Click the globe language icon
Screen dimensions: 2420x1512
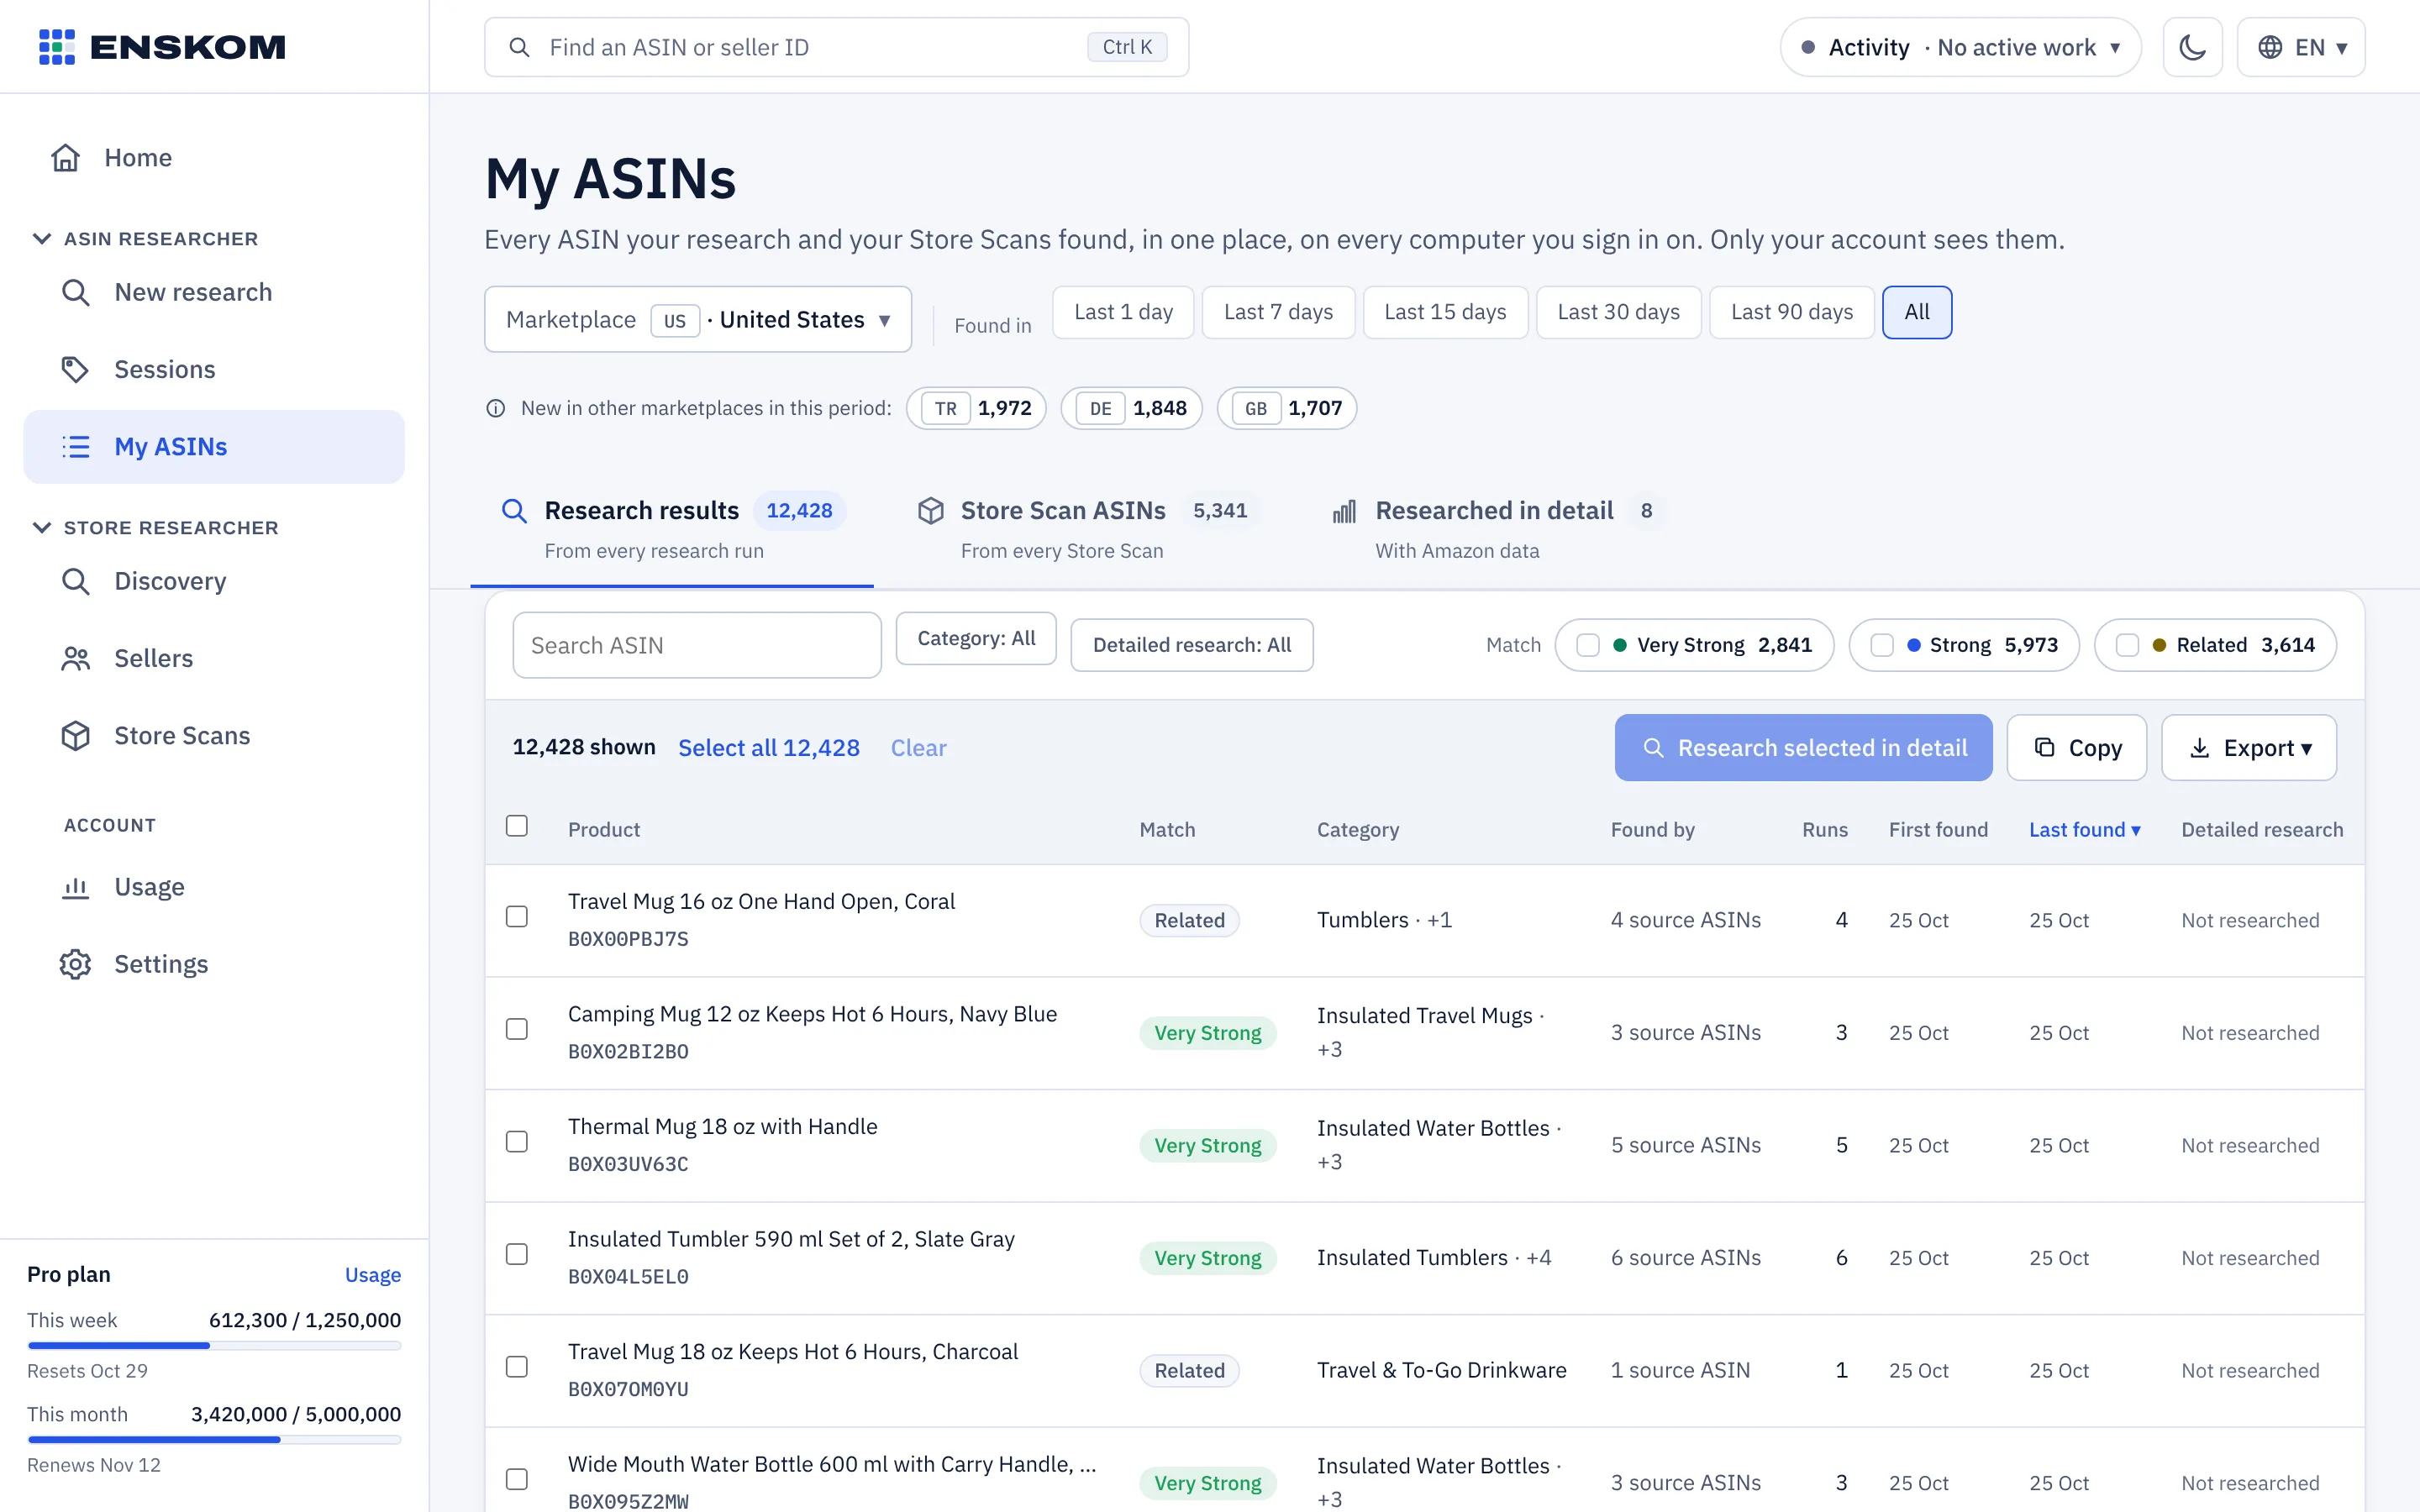pos(2270,47)
